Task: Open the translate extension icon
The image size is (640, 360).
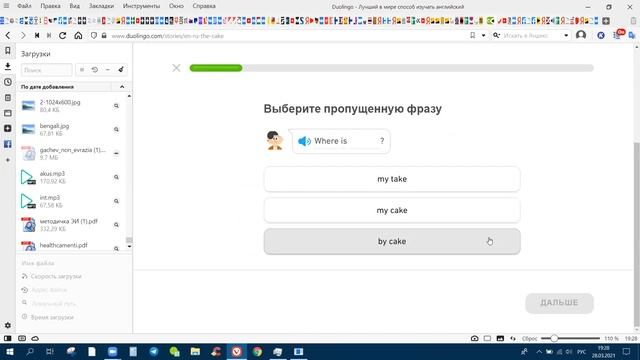Action: (632, 36)
